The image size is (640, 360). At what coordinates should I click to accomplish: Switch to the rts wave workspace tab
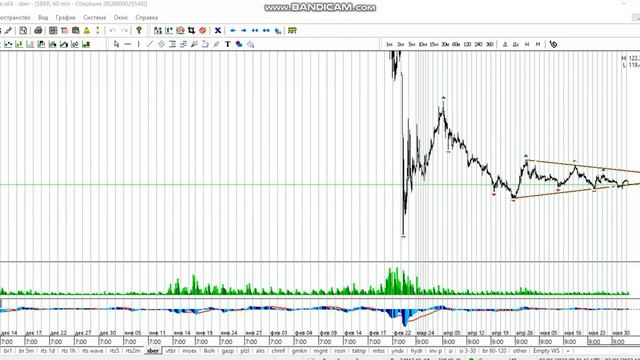[x=92, y=351]
